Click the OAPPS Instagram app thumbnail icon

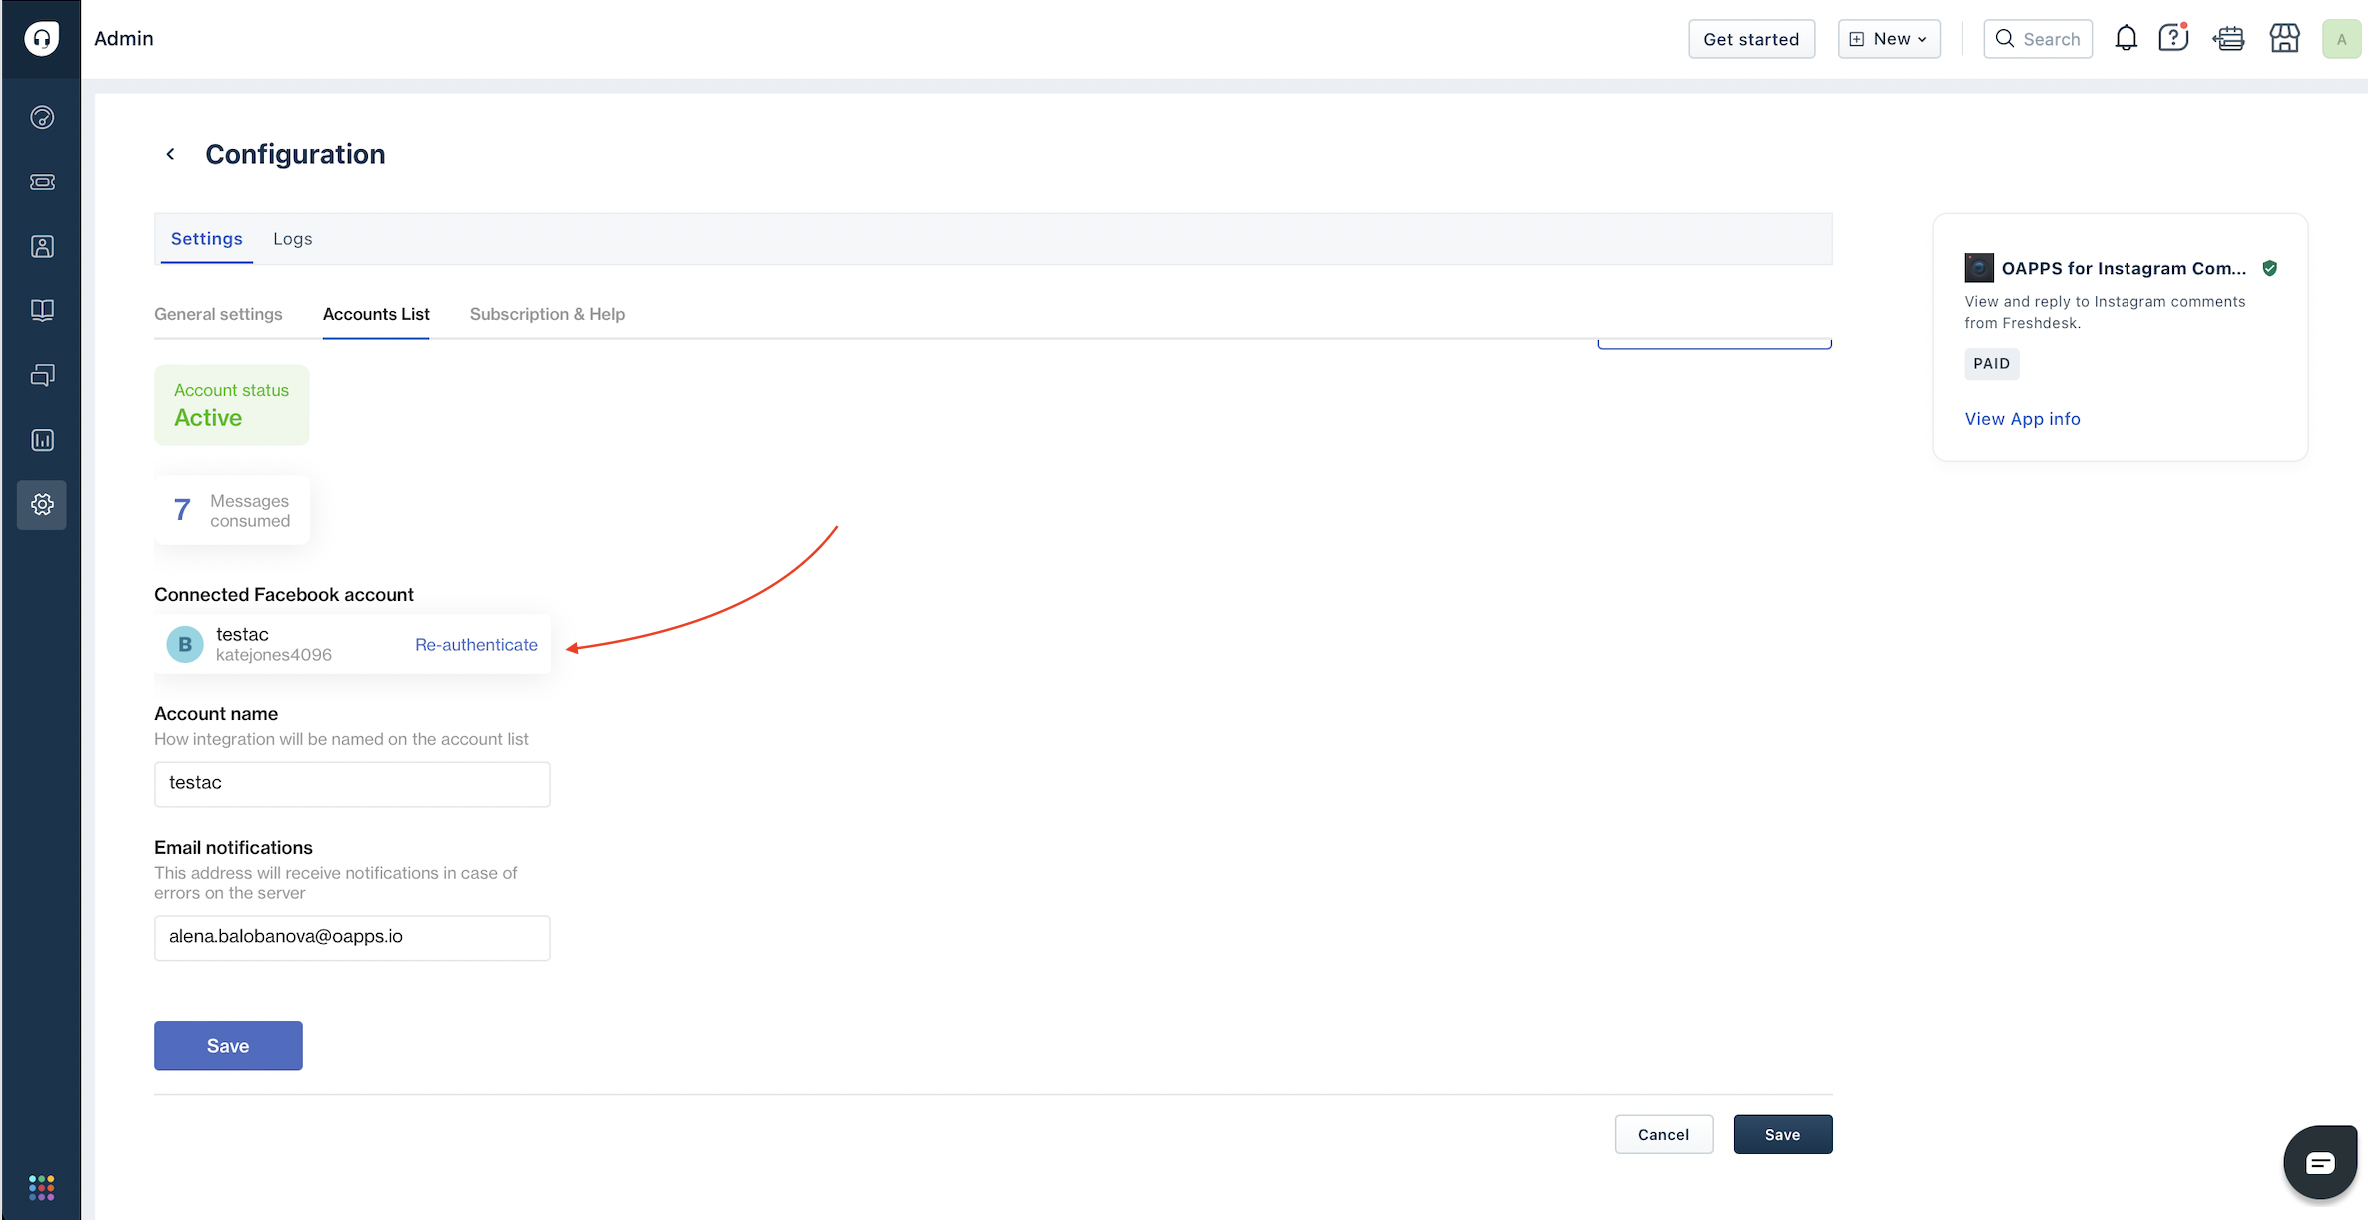pos(1979,268)
